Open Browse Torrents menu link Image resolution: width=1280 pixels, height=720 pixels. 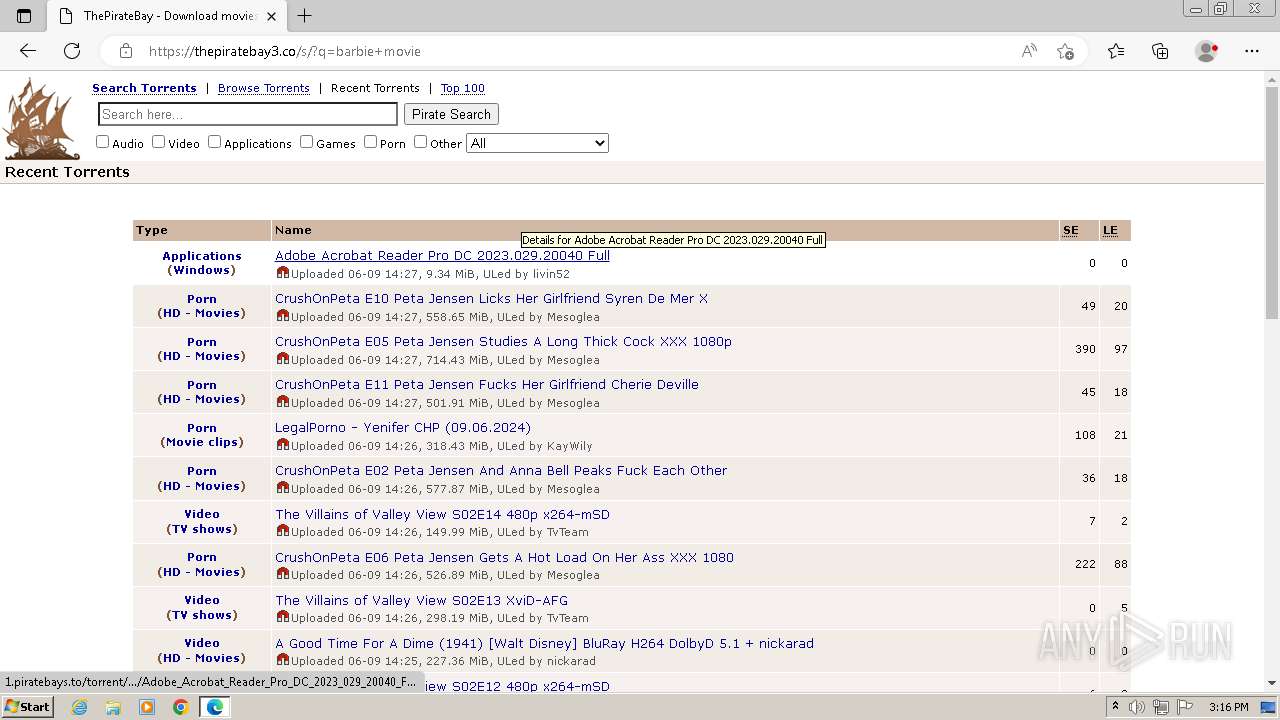(x=264, y=88)
